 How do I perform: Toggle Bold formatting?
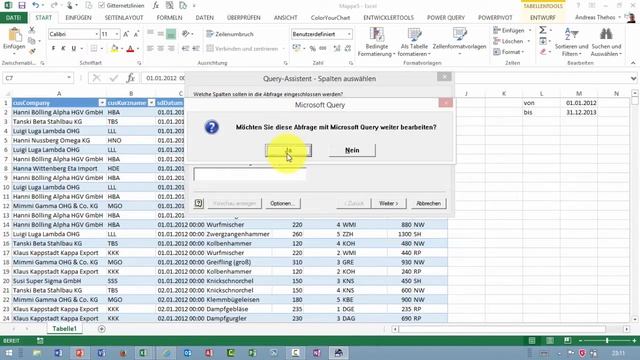coord(53,49)
